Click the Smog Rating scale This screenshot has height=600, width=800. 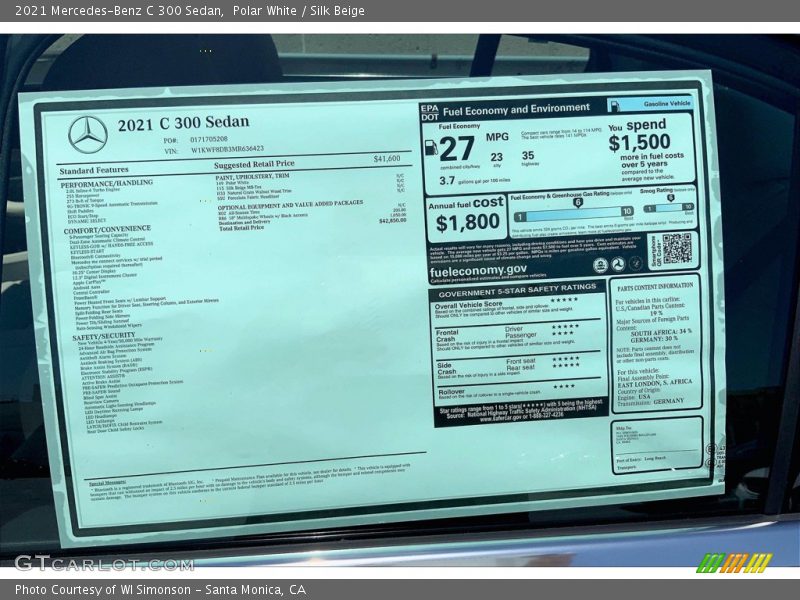coord(668,207)
